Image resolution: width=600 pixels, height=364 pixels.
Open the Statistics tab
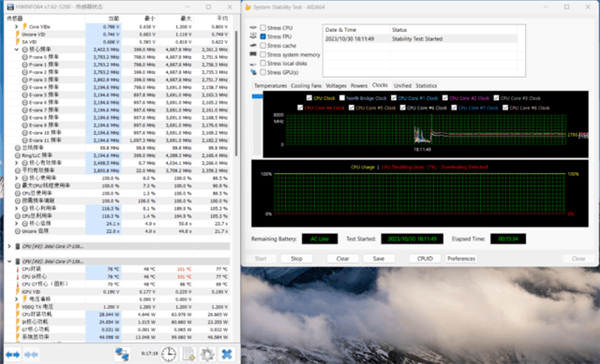tap(426, 86)
